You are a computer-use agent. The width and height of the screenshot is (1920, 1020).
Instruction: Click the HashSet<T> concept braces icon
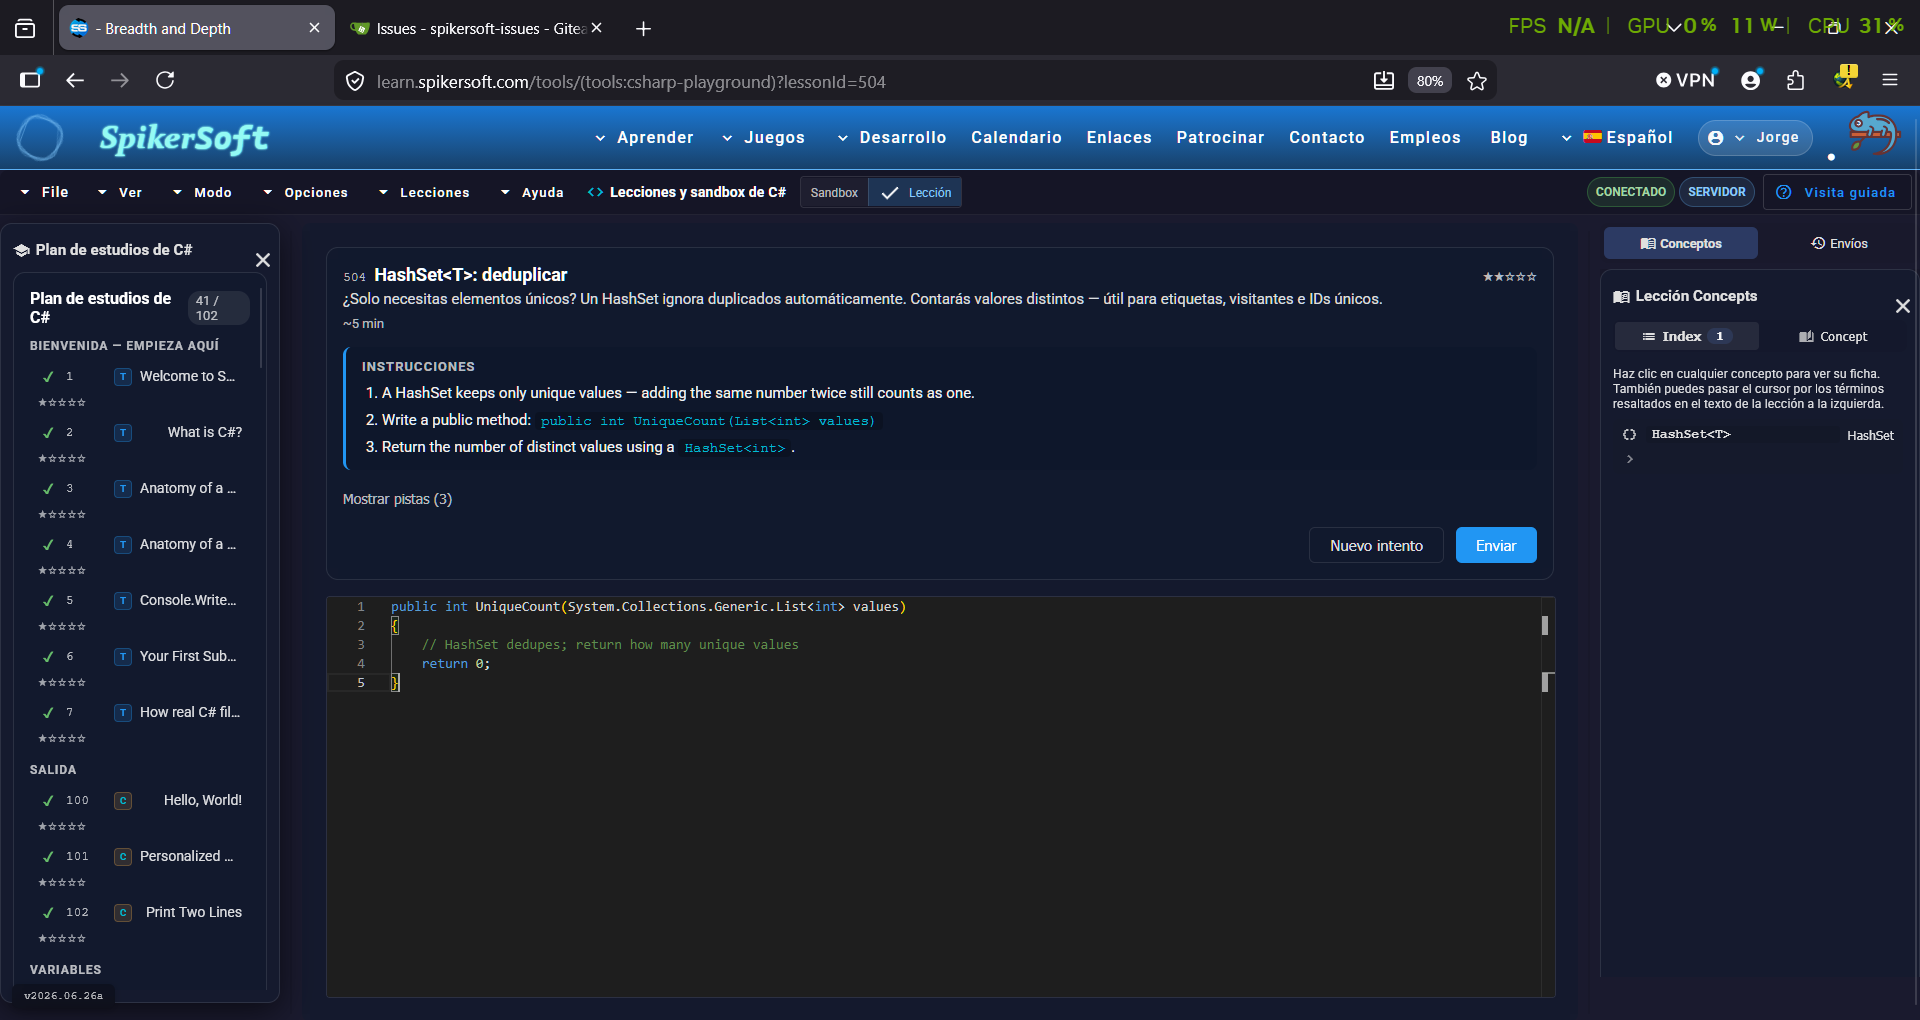[x=1629, y=434]
